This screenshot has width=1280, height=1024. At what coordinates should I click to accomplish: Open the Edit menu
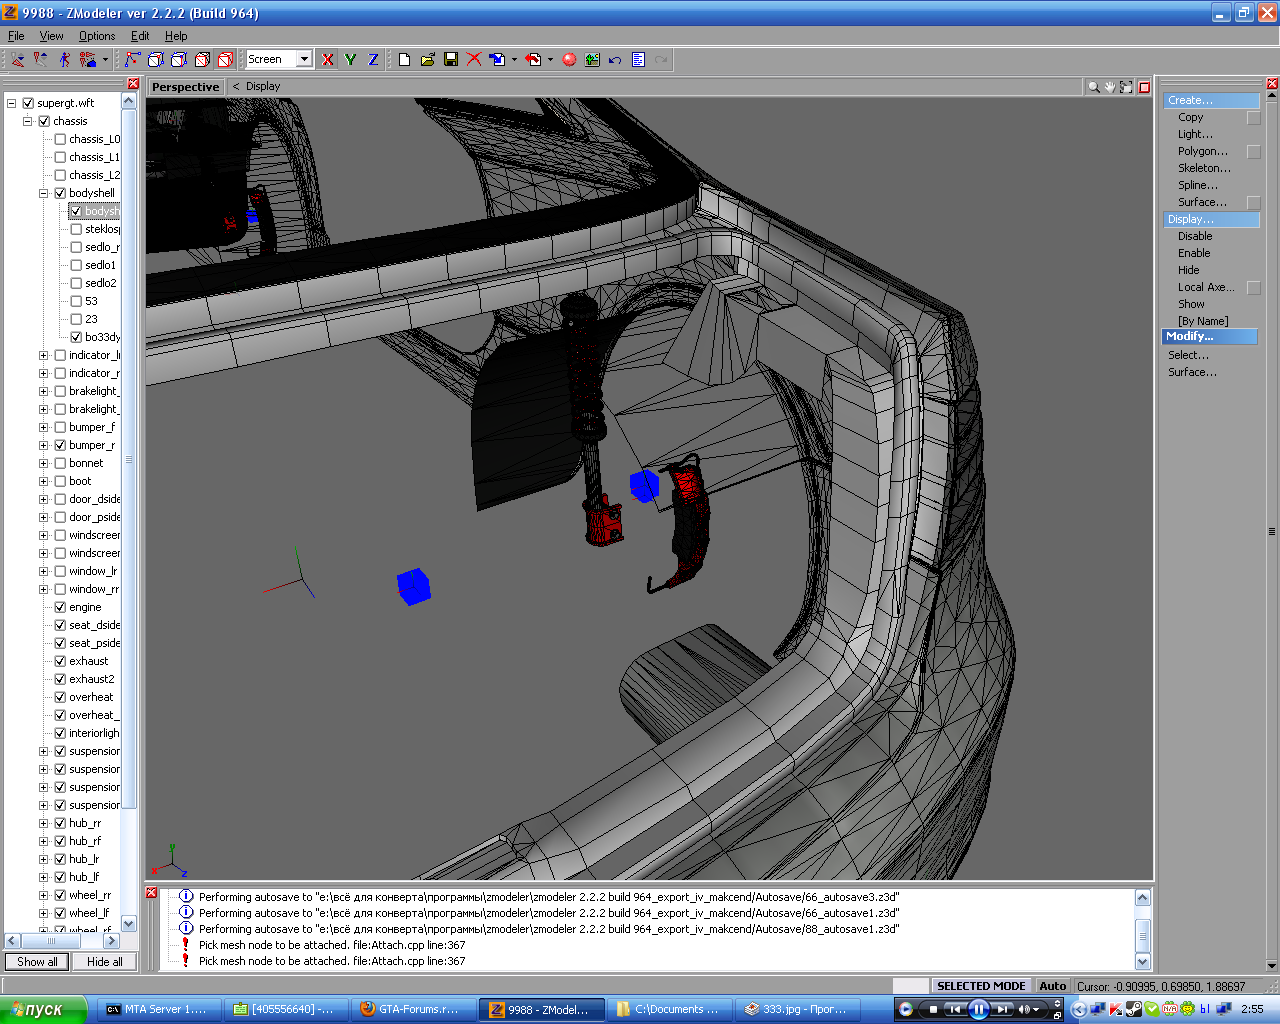tap(140, 36)
